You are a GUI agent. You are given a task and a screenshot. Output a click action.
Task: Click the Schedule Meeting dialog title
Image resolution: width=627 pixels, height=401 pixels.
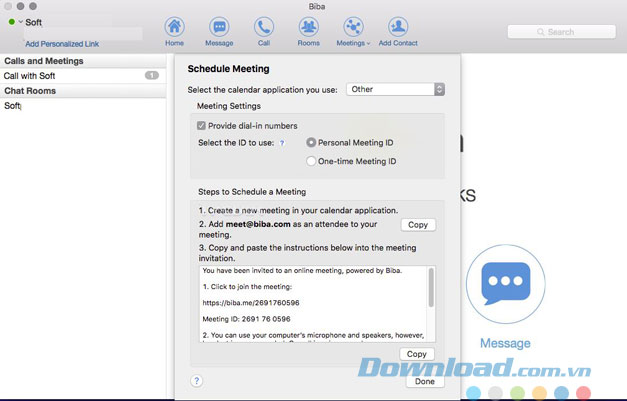[x=228, y=69]
